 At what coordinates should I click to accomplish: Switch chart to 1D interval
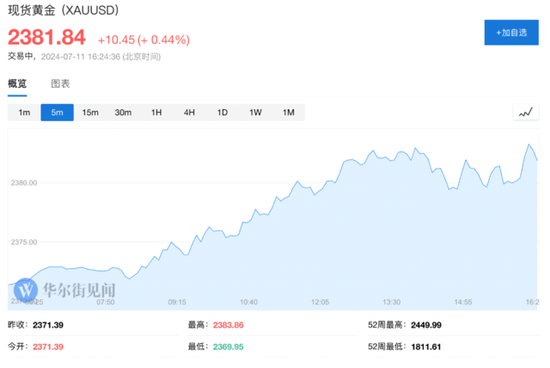pos(222,113)
